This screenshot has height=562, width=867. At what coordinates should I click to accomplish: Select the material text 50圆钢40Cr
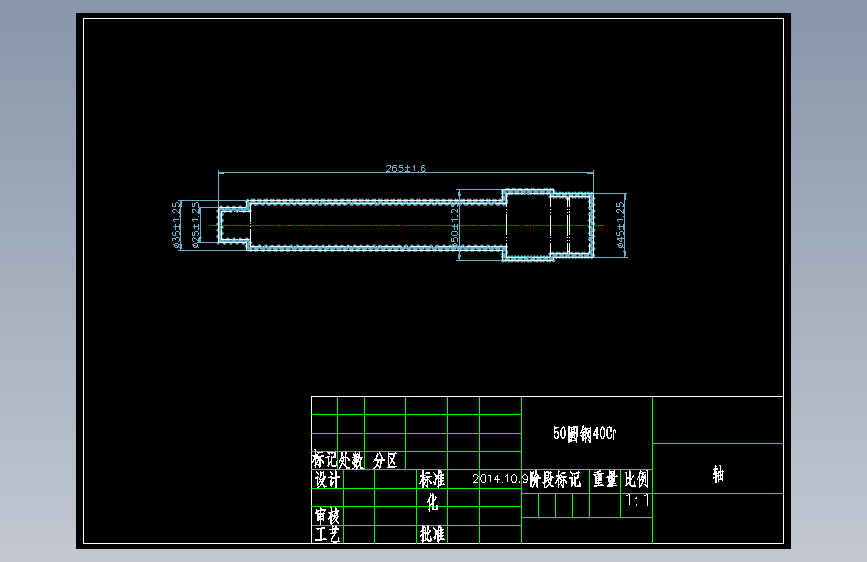click(x=584, y=434)
